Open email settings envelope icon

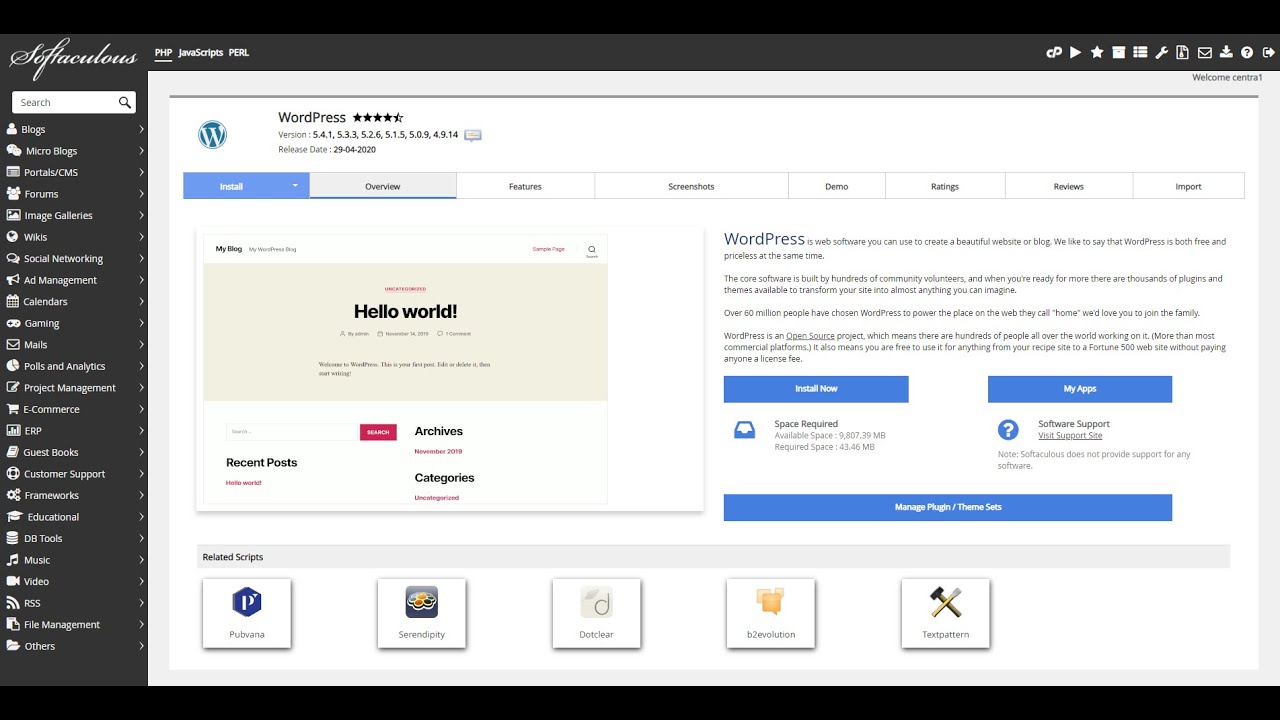1204,53
